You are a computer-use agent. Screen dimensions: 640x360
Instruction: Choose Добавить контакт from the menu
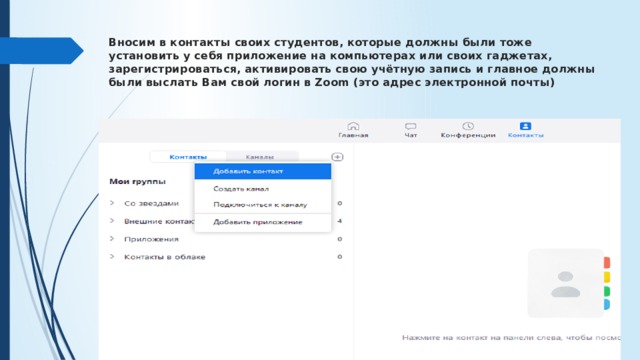pyautogui.click(x=263, y=171)
